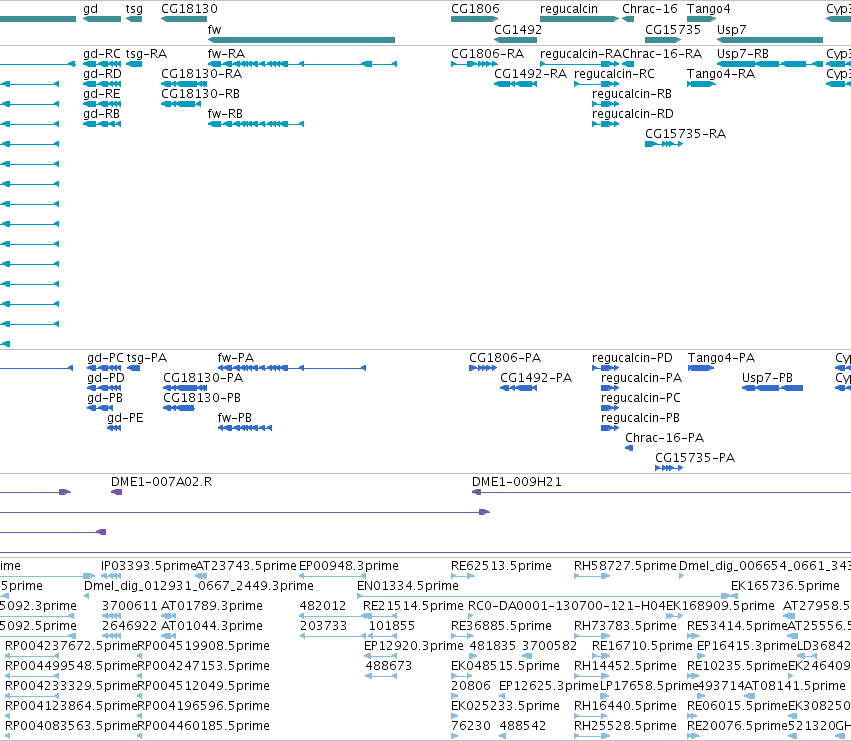Select the long fw gene bar

coord(301,40)
